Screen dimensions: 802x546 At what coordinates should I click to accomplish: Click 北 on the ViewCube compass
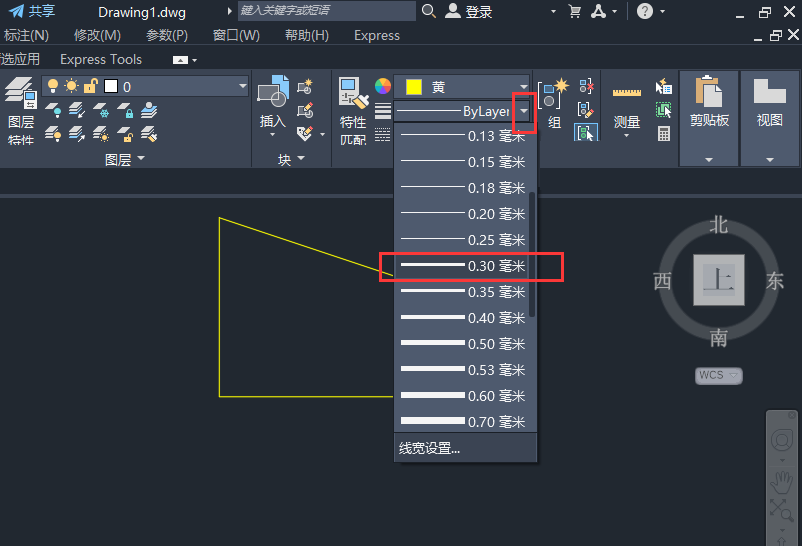tap(719, 225)
